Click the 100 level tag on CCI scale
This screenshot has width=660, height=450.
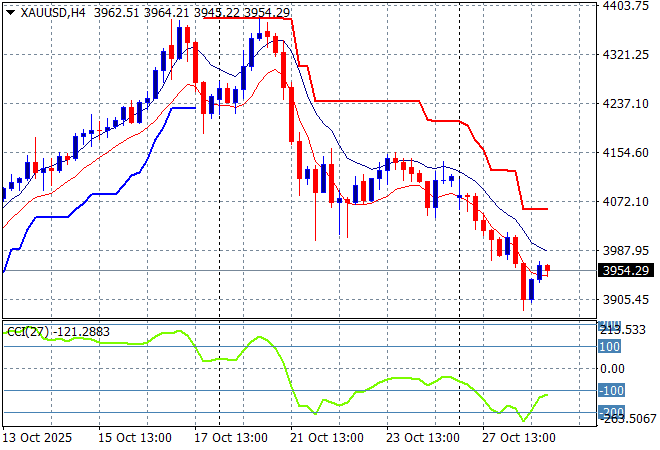coord(610,346)
